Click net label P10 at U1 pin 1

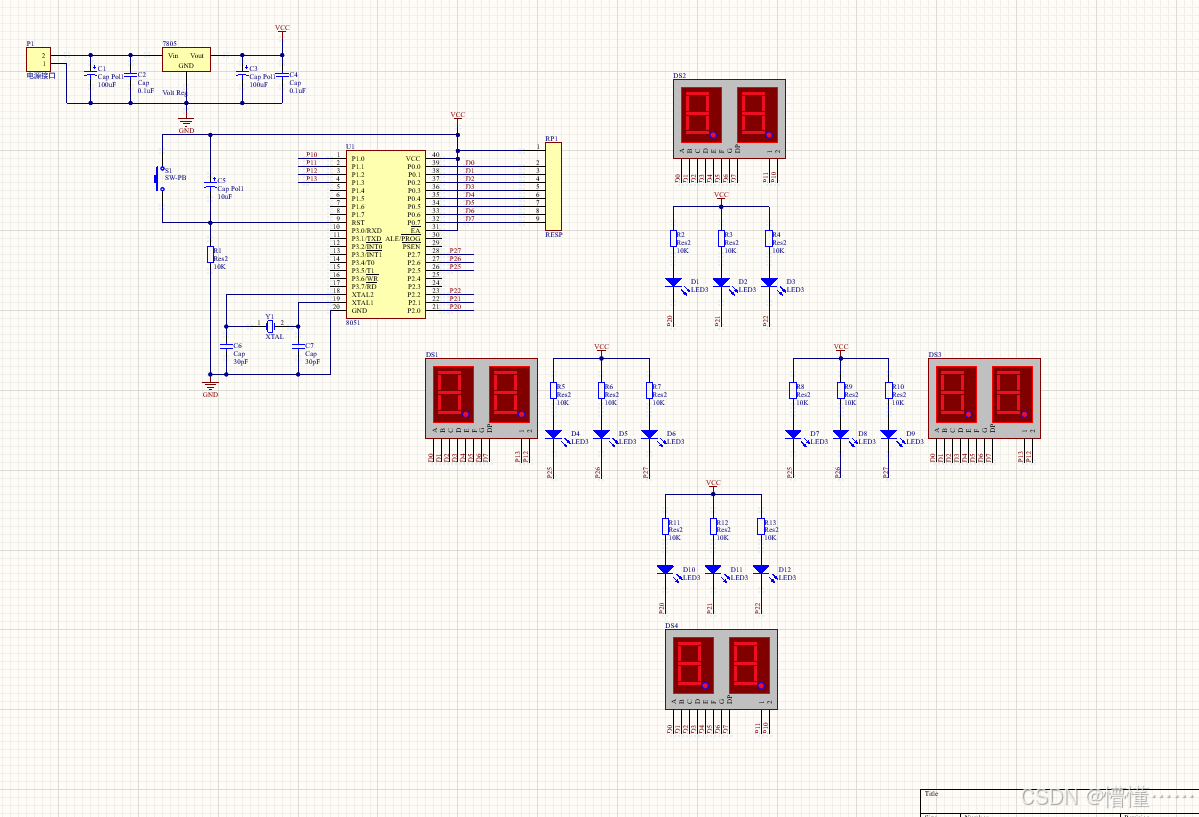312,155
